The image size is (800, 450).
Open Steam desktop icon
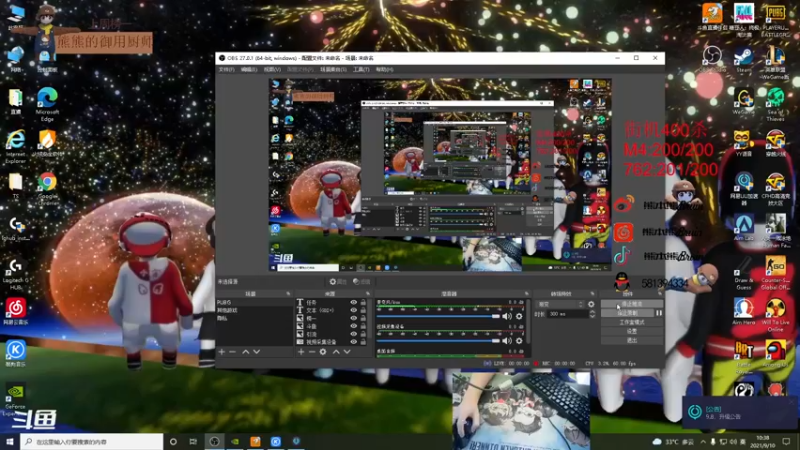743,59
